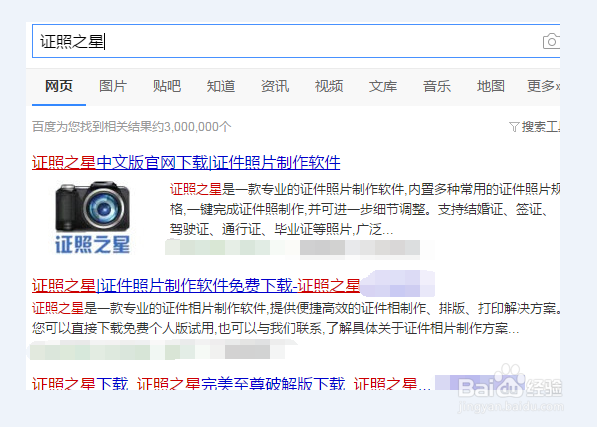Screen dimensions: 597x427
Task: Click first result description starting 证照之星是一款专业的证件照片
Action: (x=365, y=209)
